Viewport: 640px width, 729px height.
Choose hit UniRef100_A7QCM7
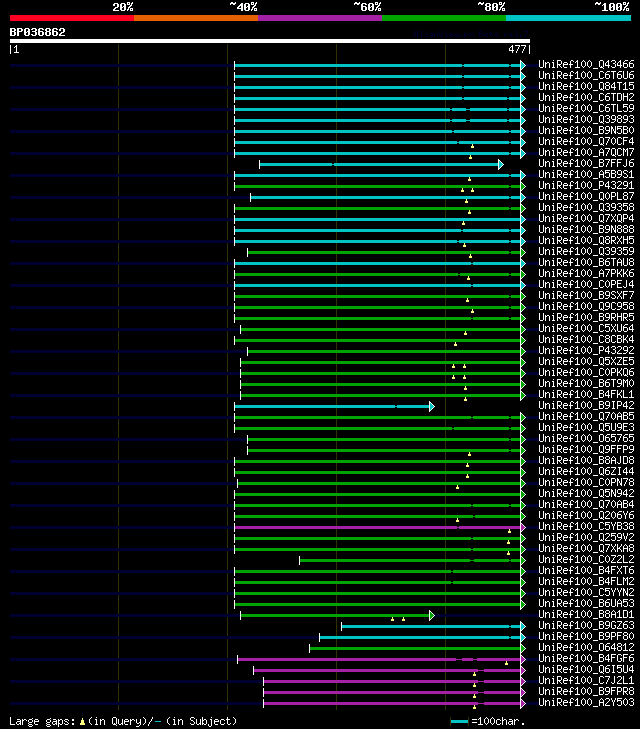pyautogui.click(x=586, y=153)
